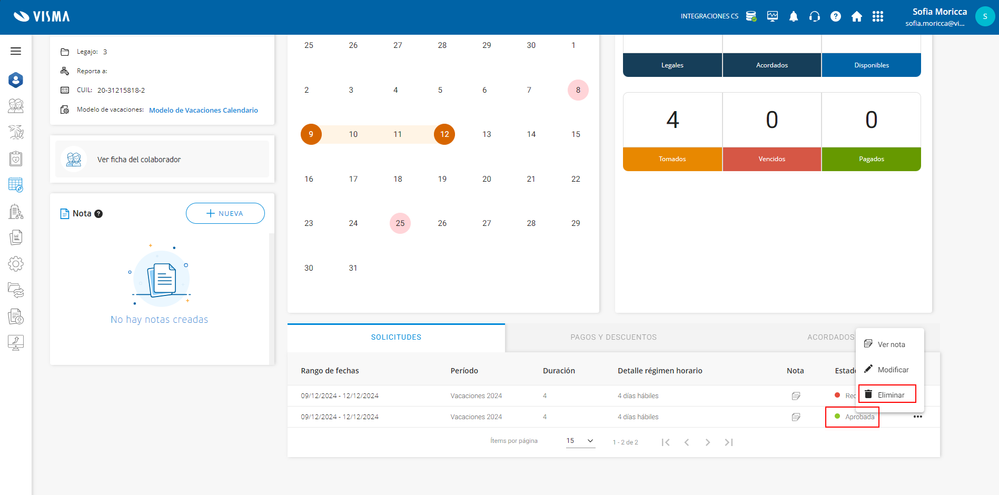Viewport: 999px width, 495px height.
Task: Open Ver ficha del colaborador
Action: pos(162,159)
